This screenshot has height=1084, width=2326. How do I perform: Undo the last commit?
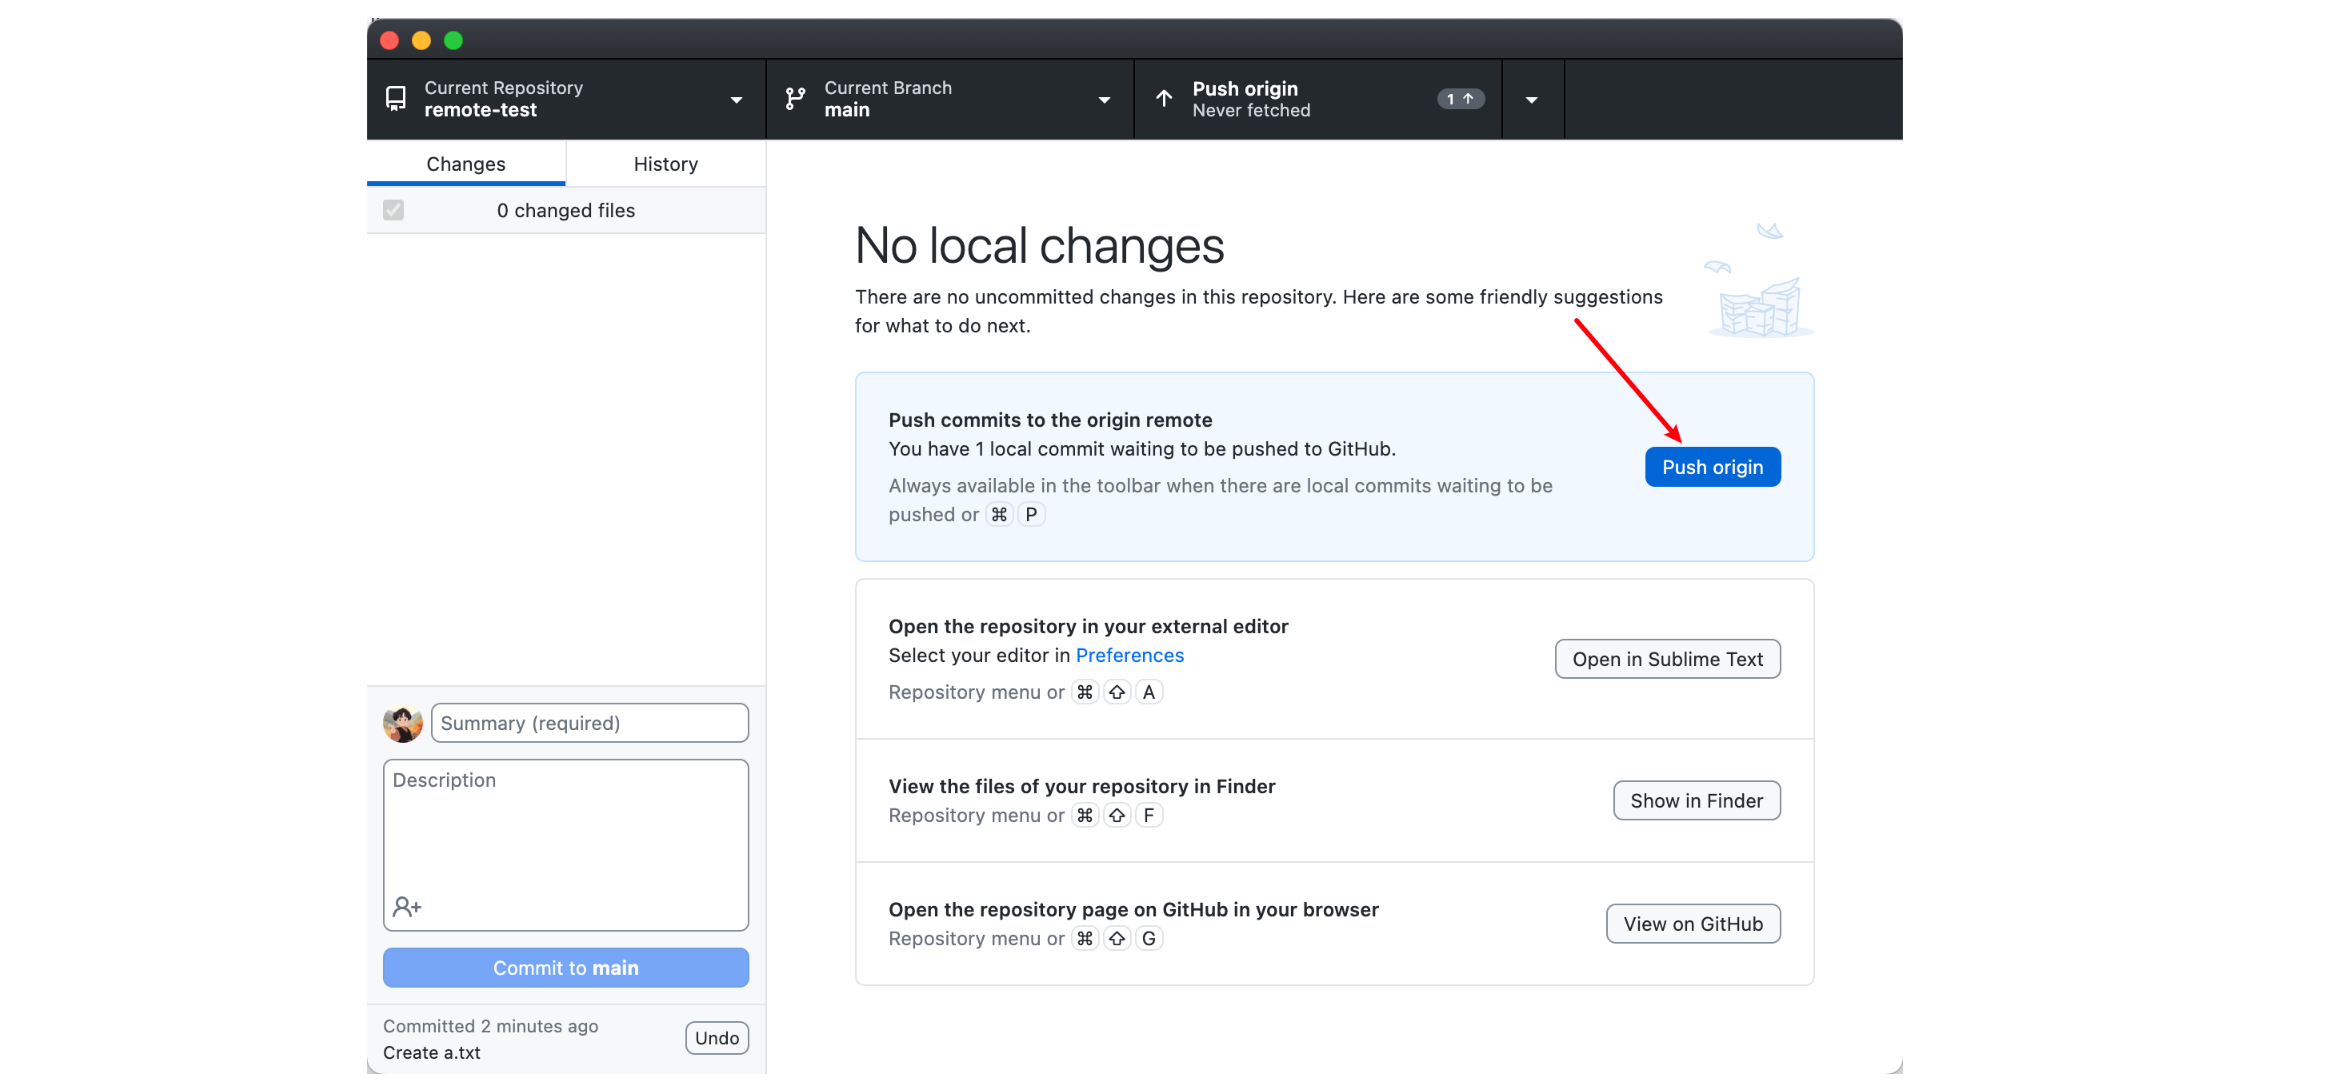tap(716, 1038)
